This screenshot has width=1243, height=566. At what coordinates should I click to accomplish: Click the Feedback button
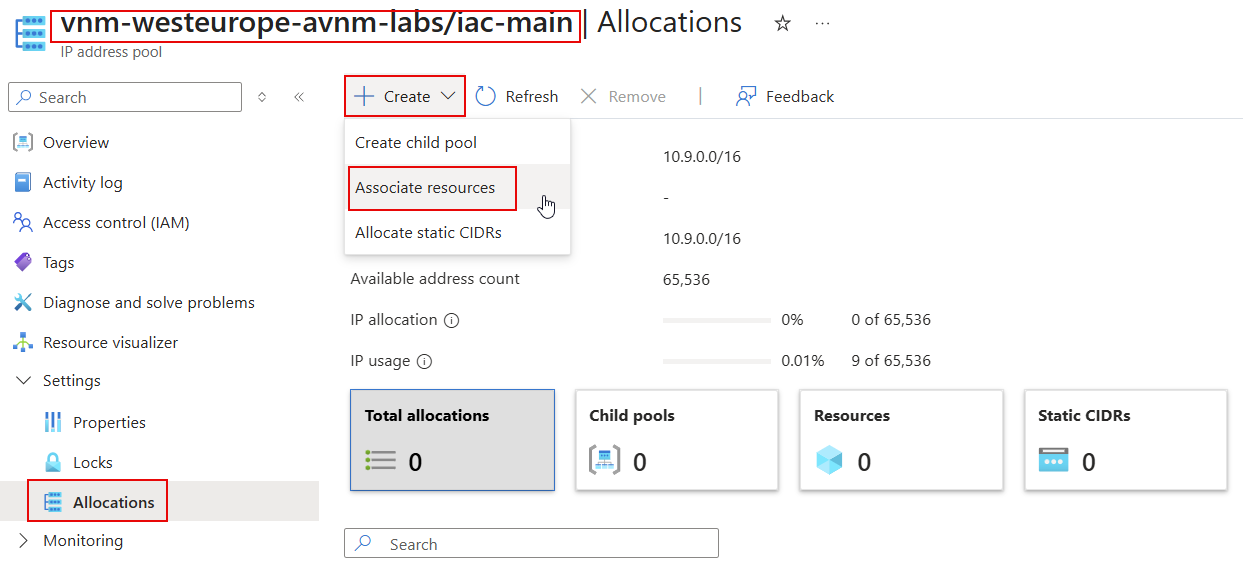tap(785, 97)
